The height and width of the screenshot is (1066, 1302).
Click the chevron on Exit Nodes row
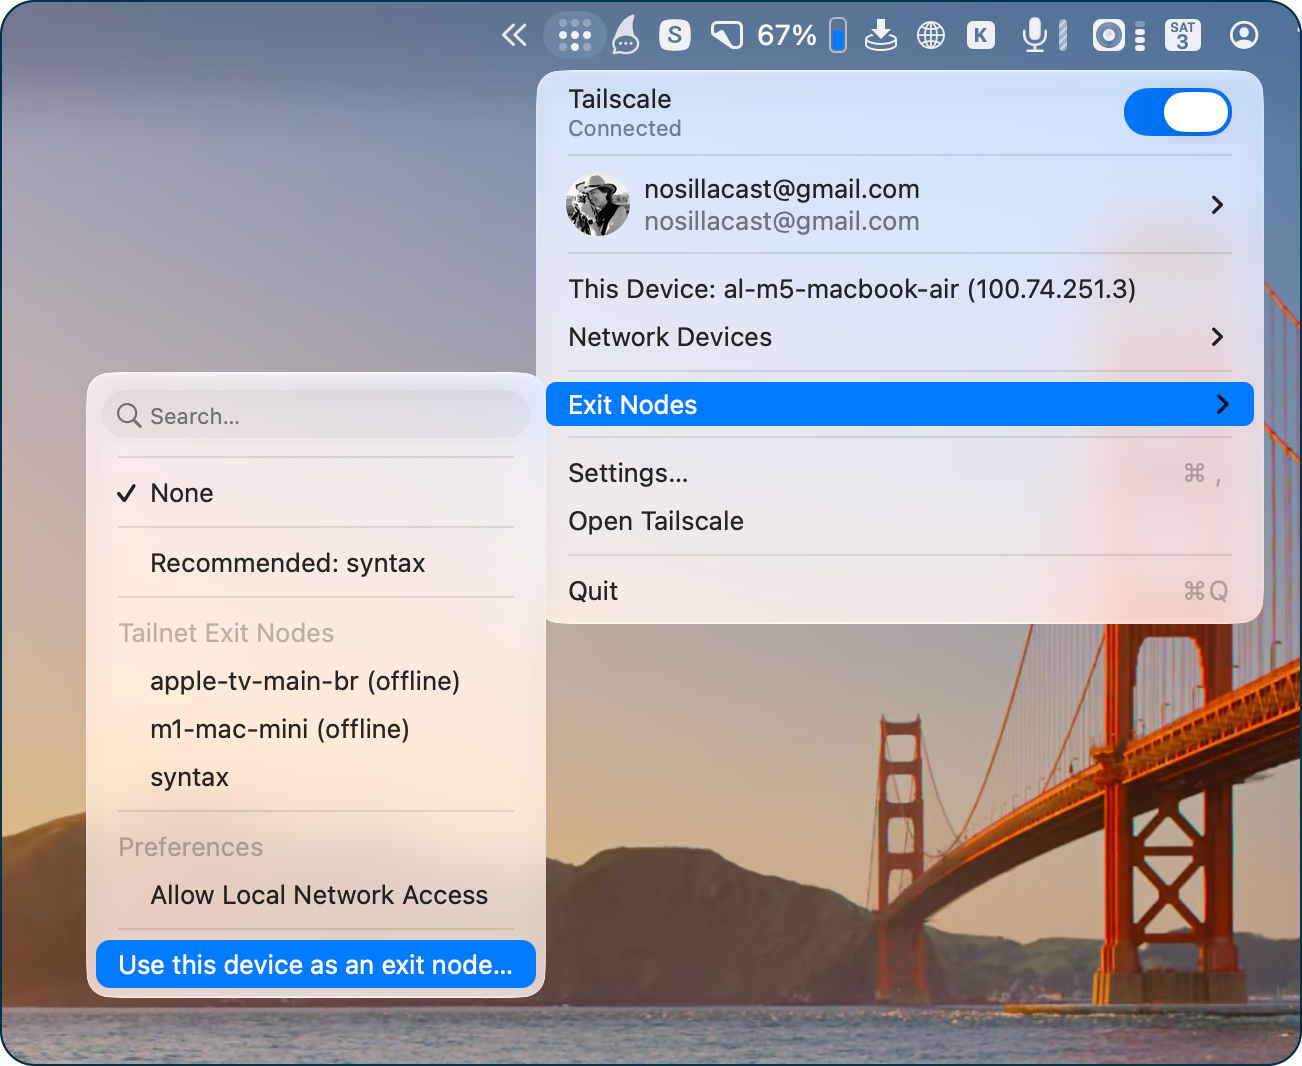[x=1222, y=404]
